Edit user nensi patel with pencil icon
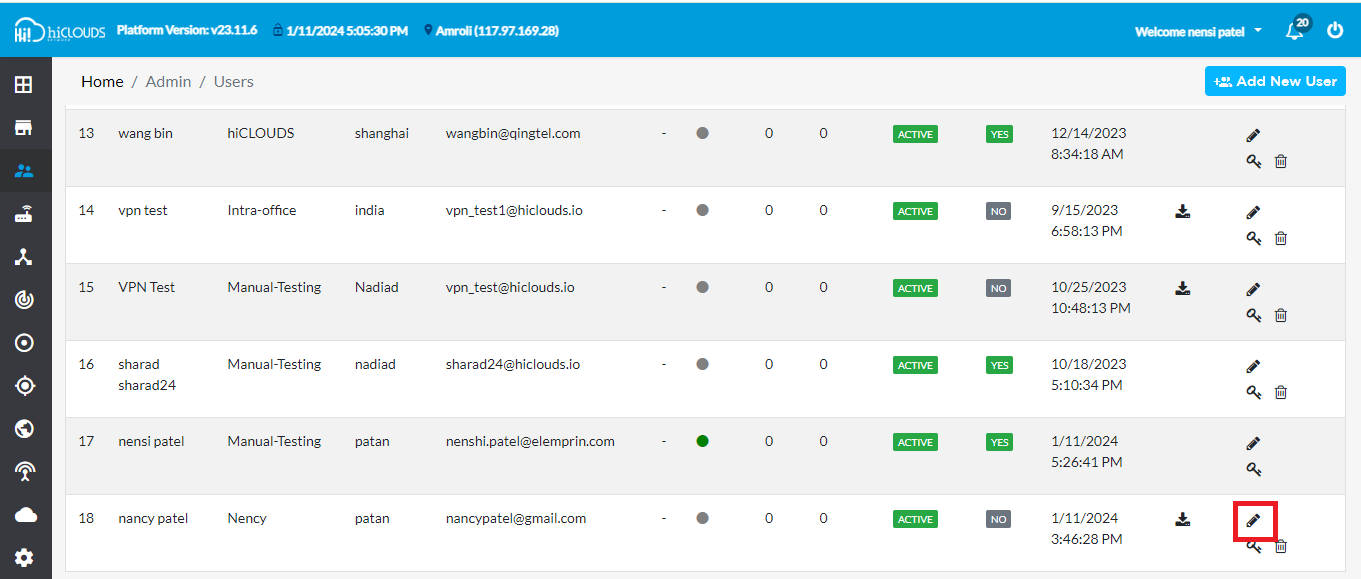Image resolution: width=1361 pixels, height=579 pixels. 1253,443
